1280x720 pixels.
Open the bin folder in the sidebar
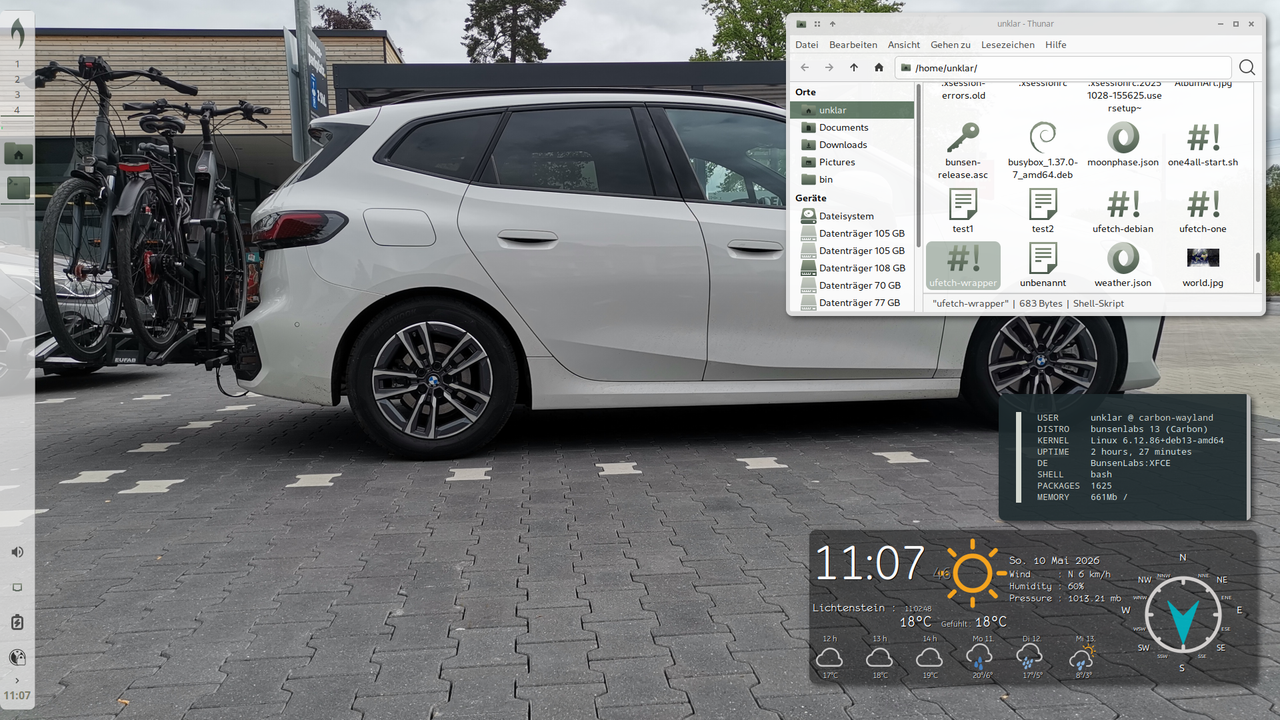pyautogui.click(x=852, y=179)
